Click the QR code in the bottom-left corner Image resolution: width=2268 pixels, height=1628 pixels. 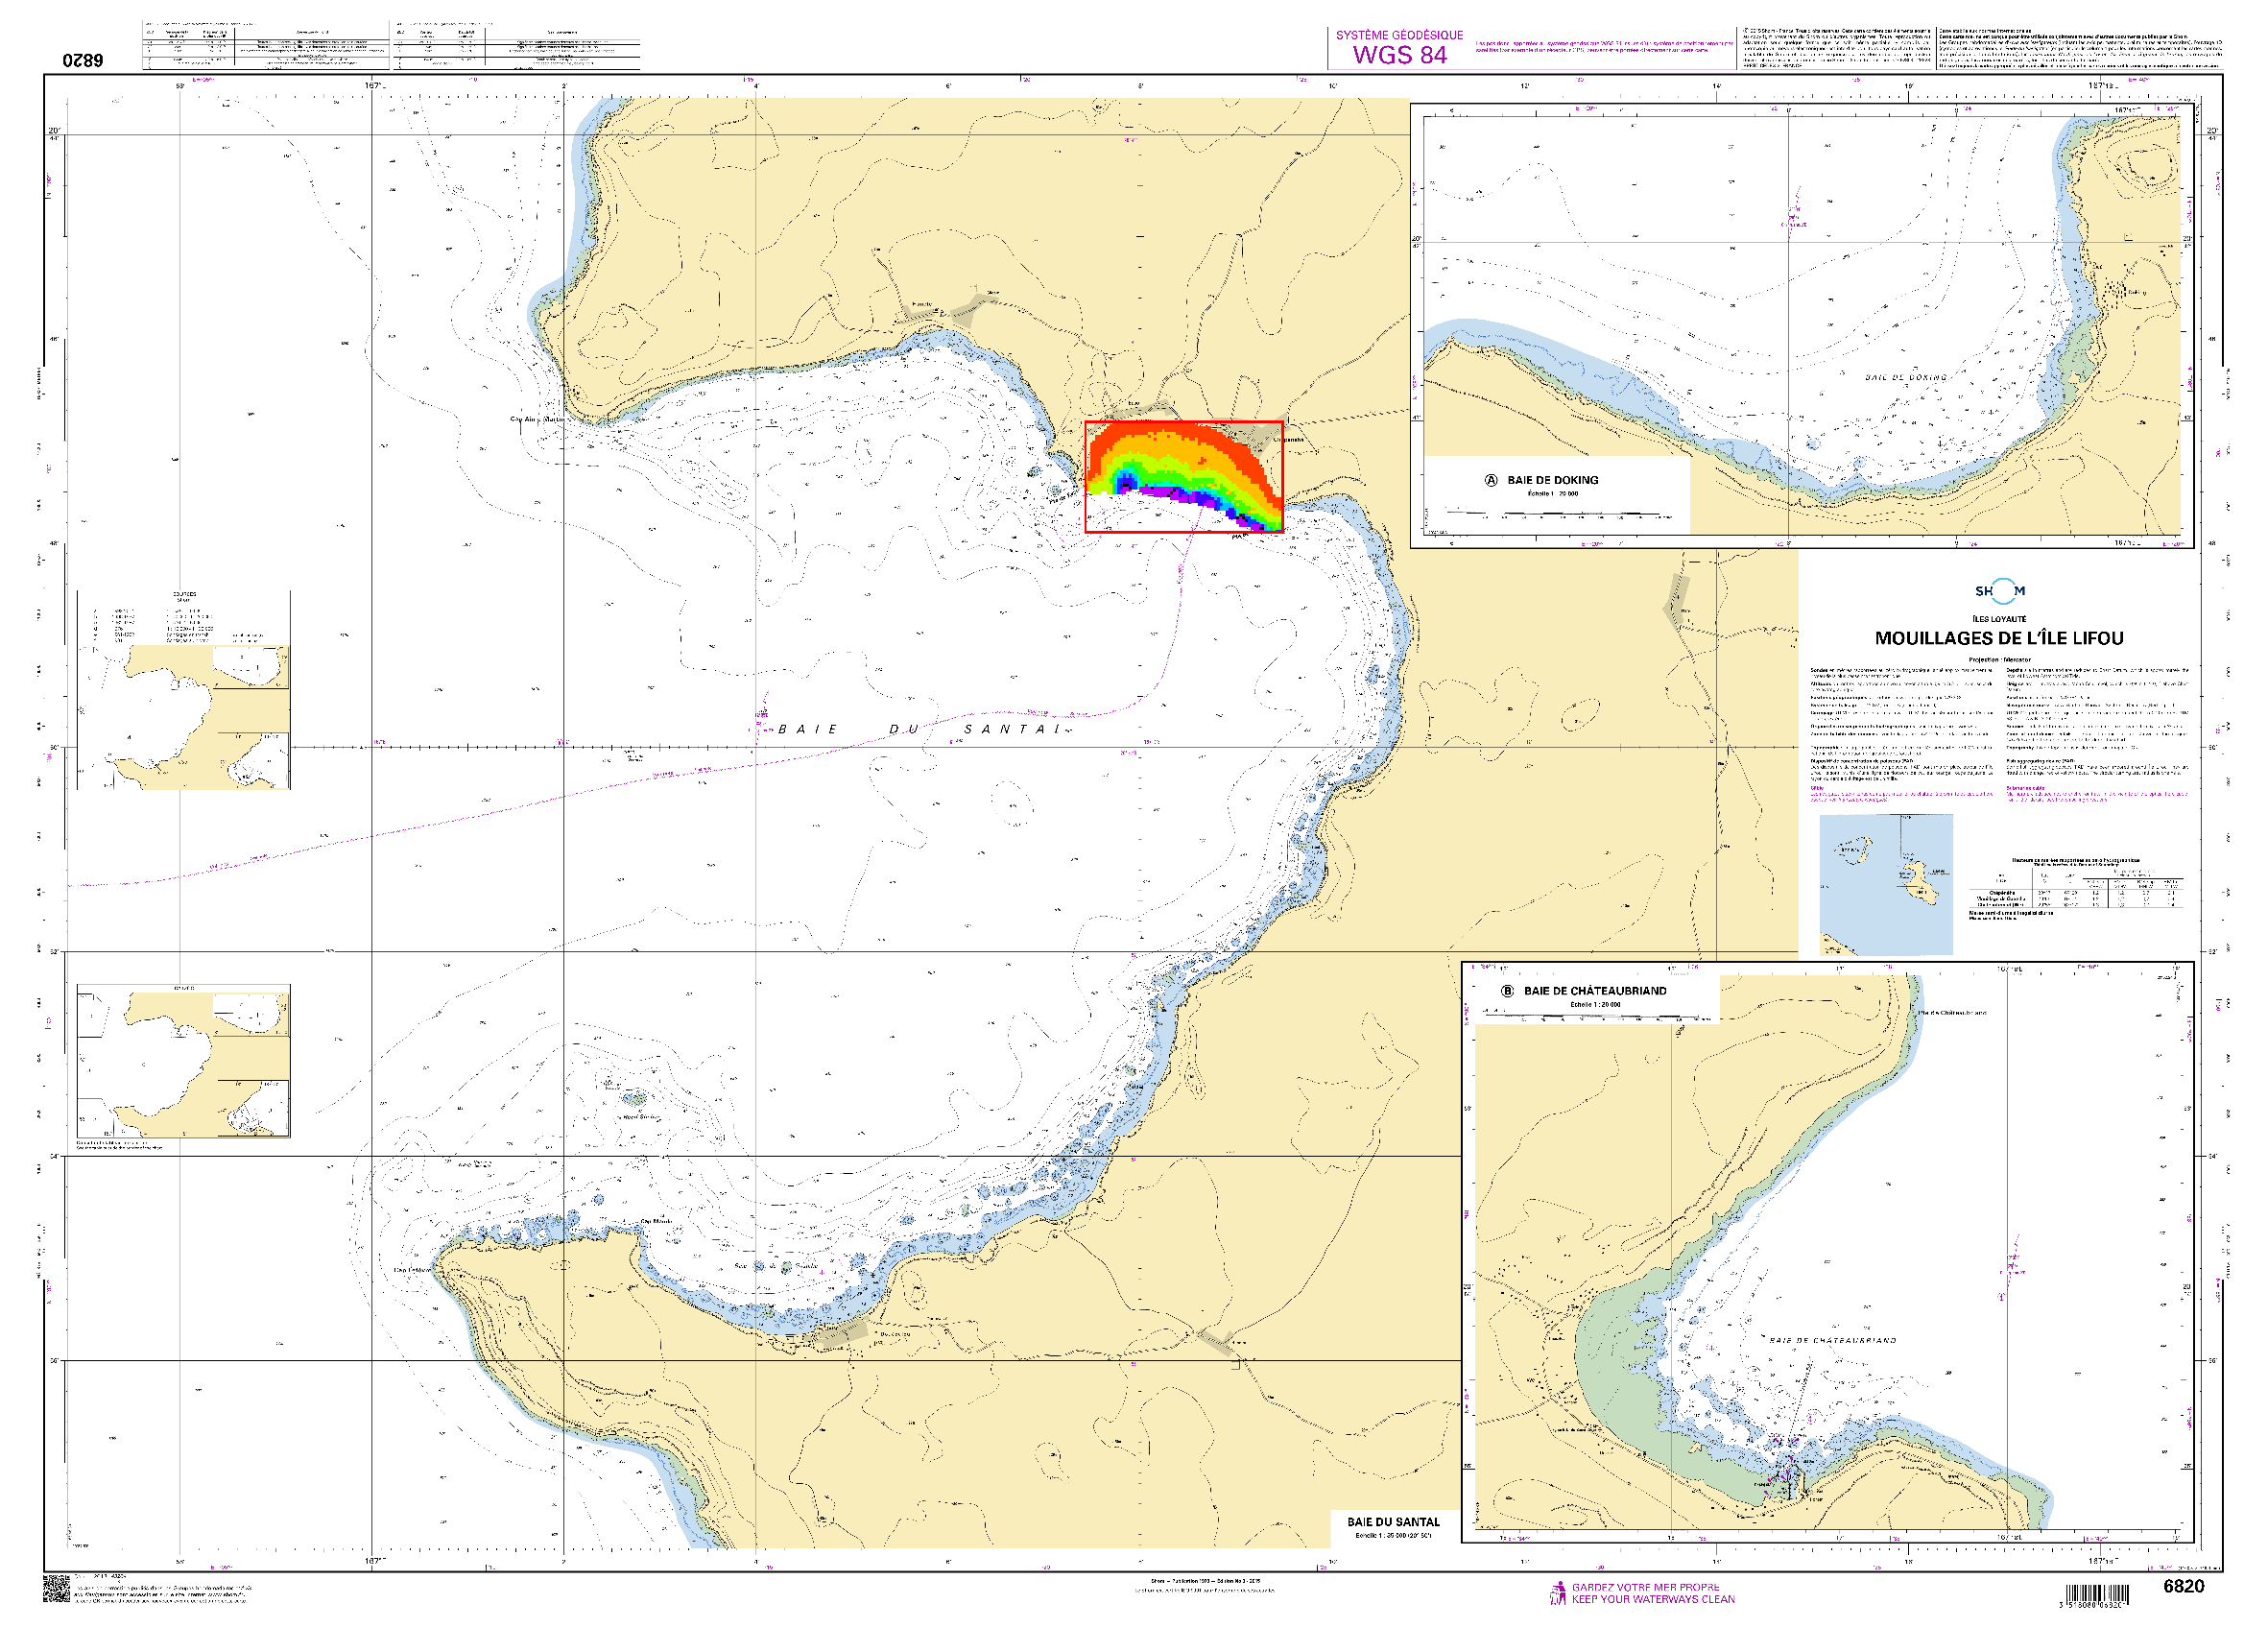[x=56, y=1588]
